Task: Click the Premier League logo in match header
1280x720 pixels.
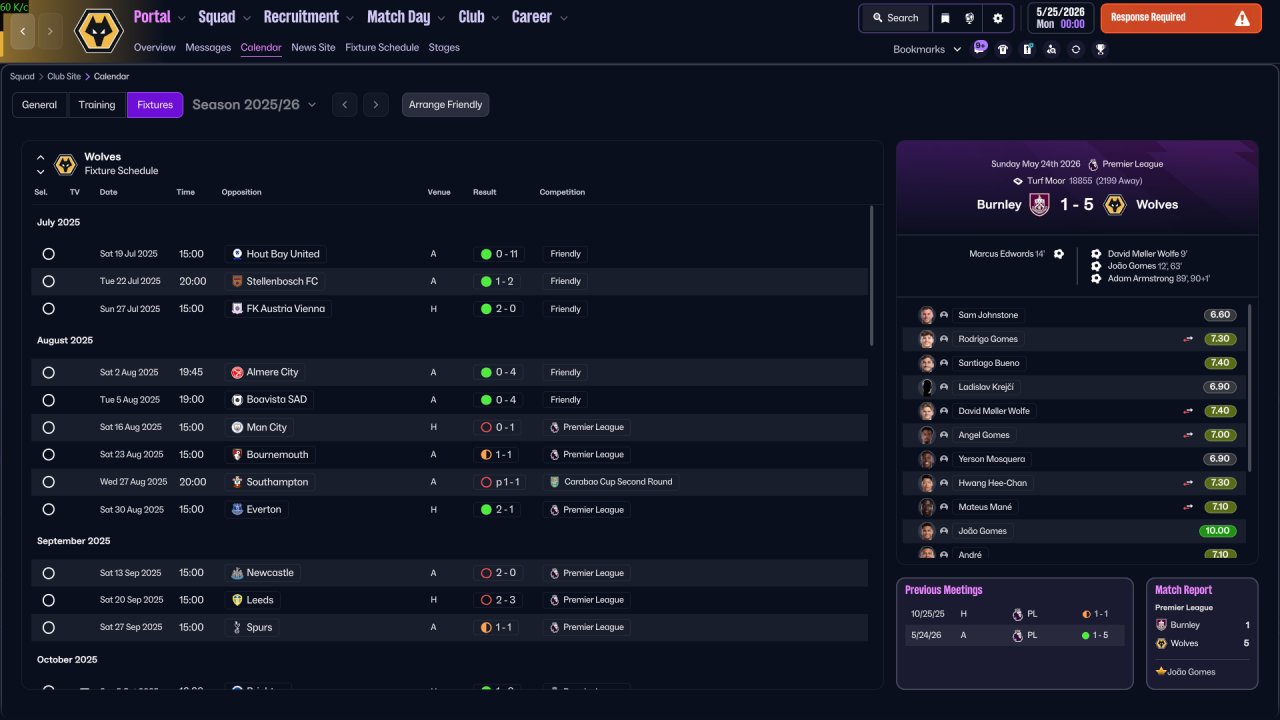Action: pos(1093,164)
